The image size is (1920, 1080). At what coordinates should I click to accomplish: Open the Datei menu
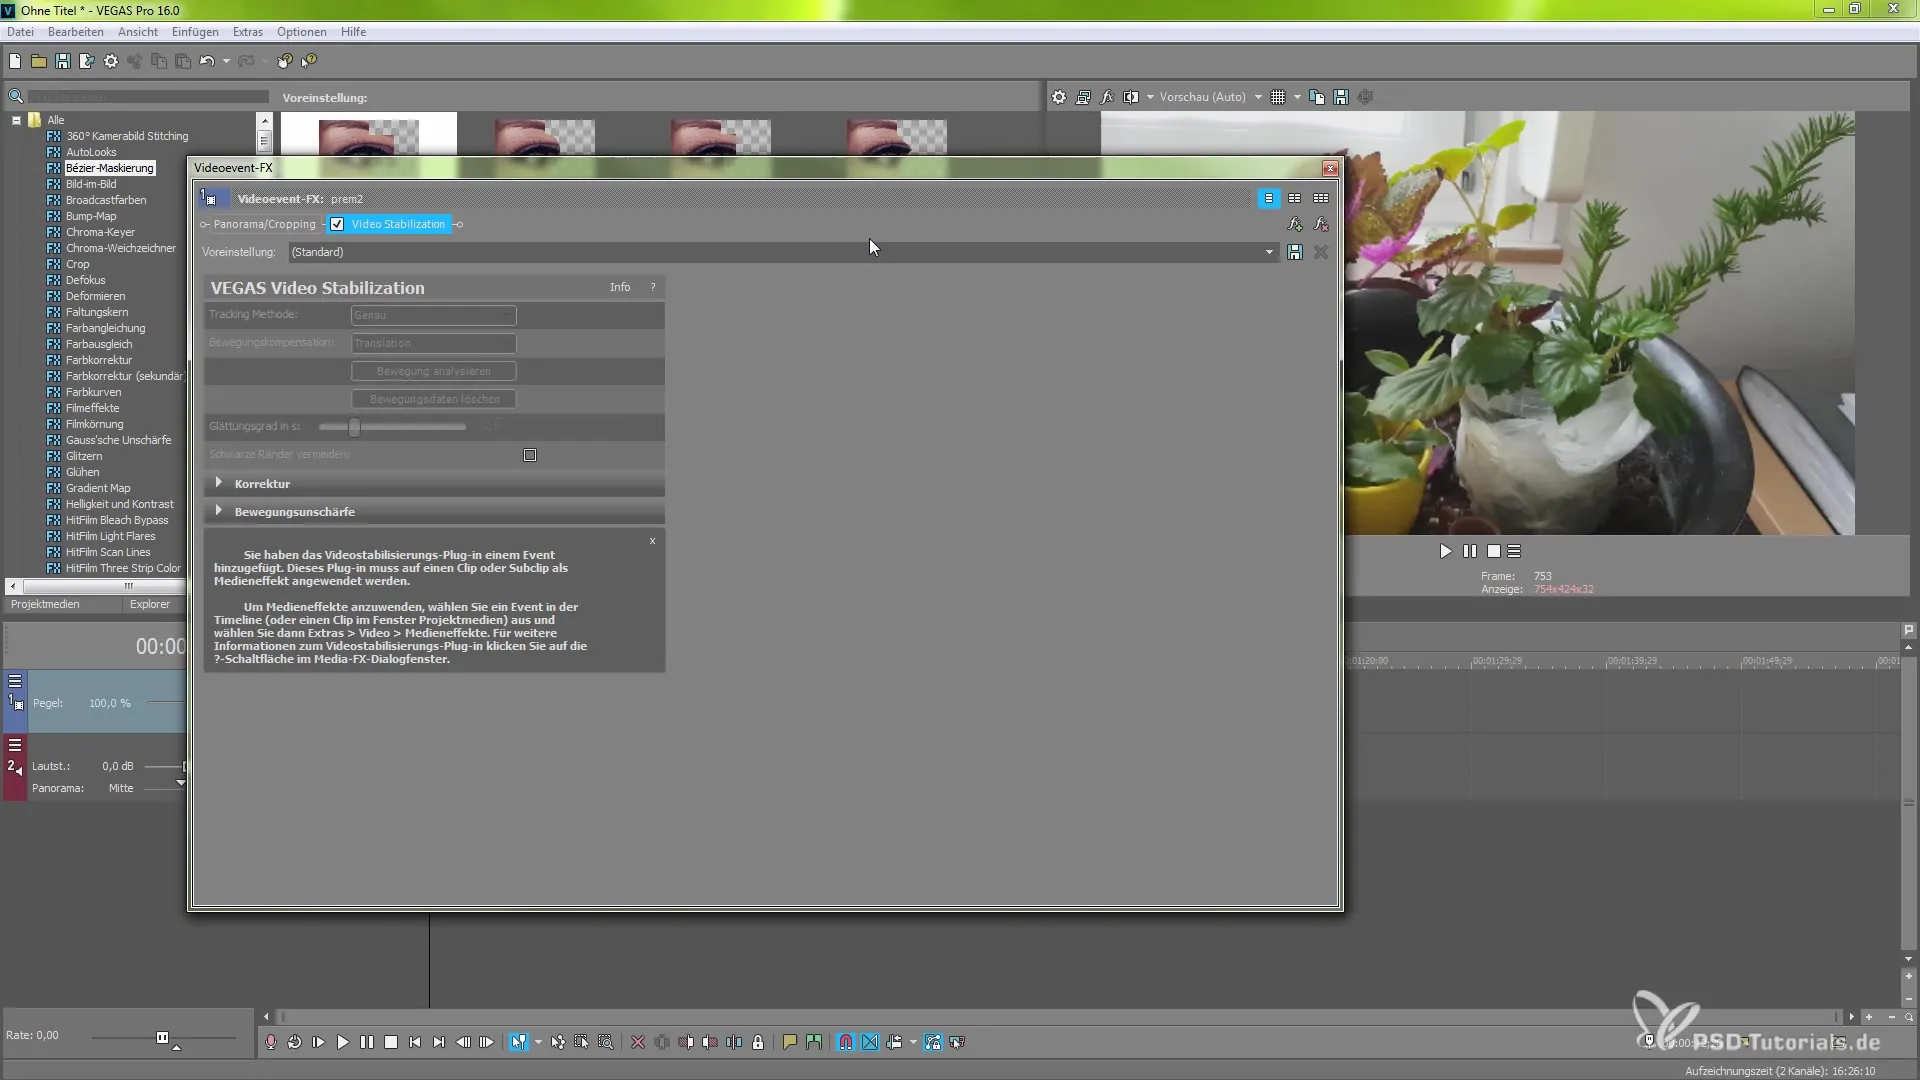(x=20, y=32)
